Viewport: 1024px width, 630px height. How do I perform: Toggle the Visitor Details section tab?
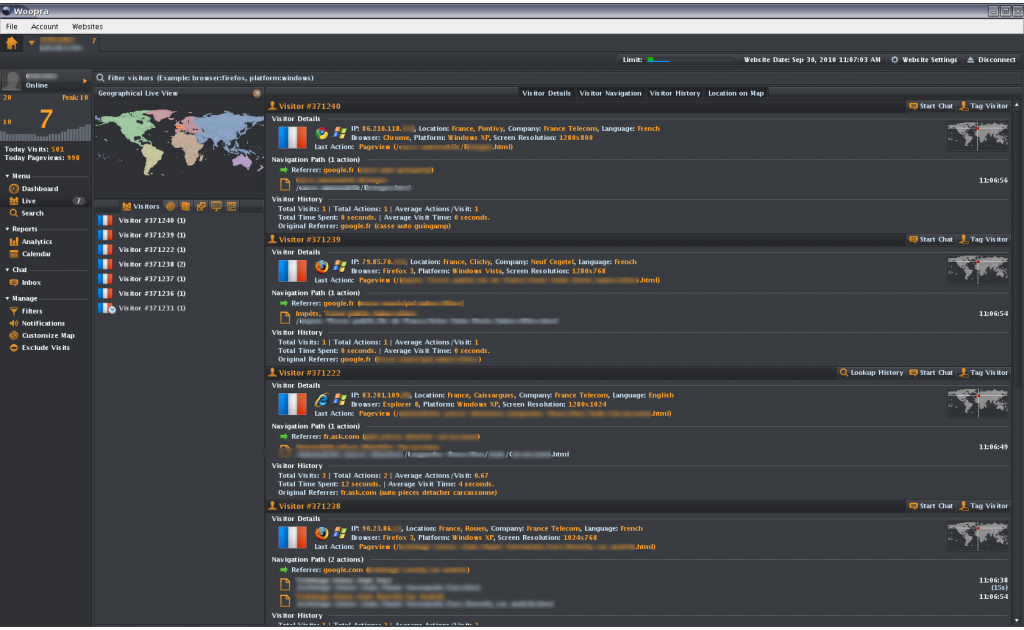546,93
